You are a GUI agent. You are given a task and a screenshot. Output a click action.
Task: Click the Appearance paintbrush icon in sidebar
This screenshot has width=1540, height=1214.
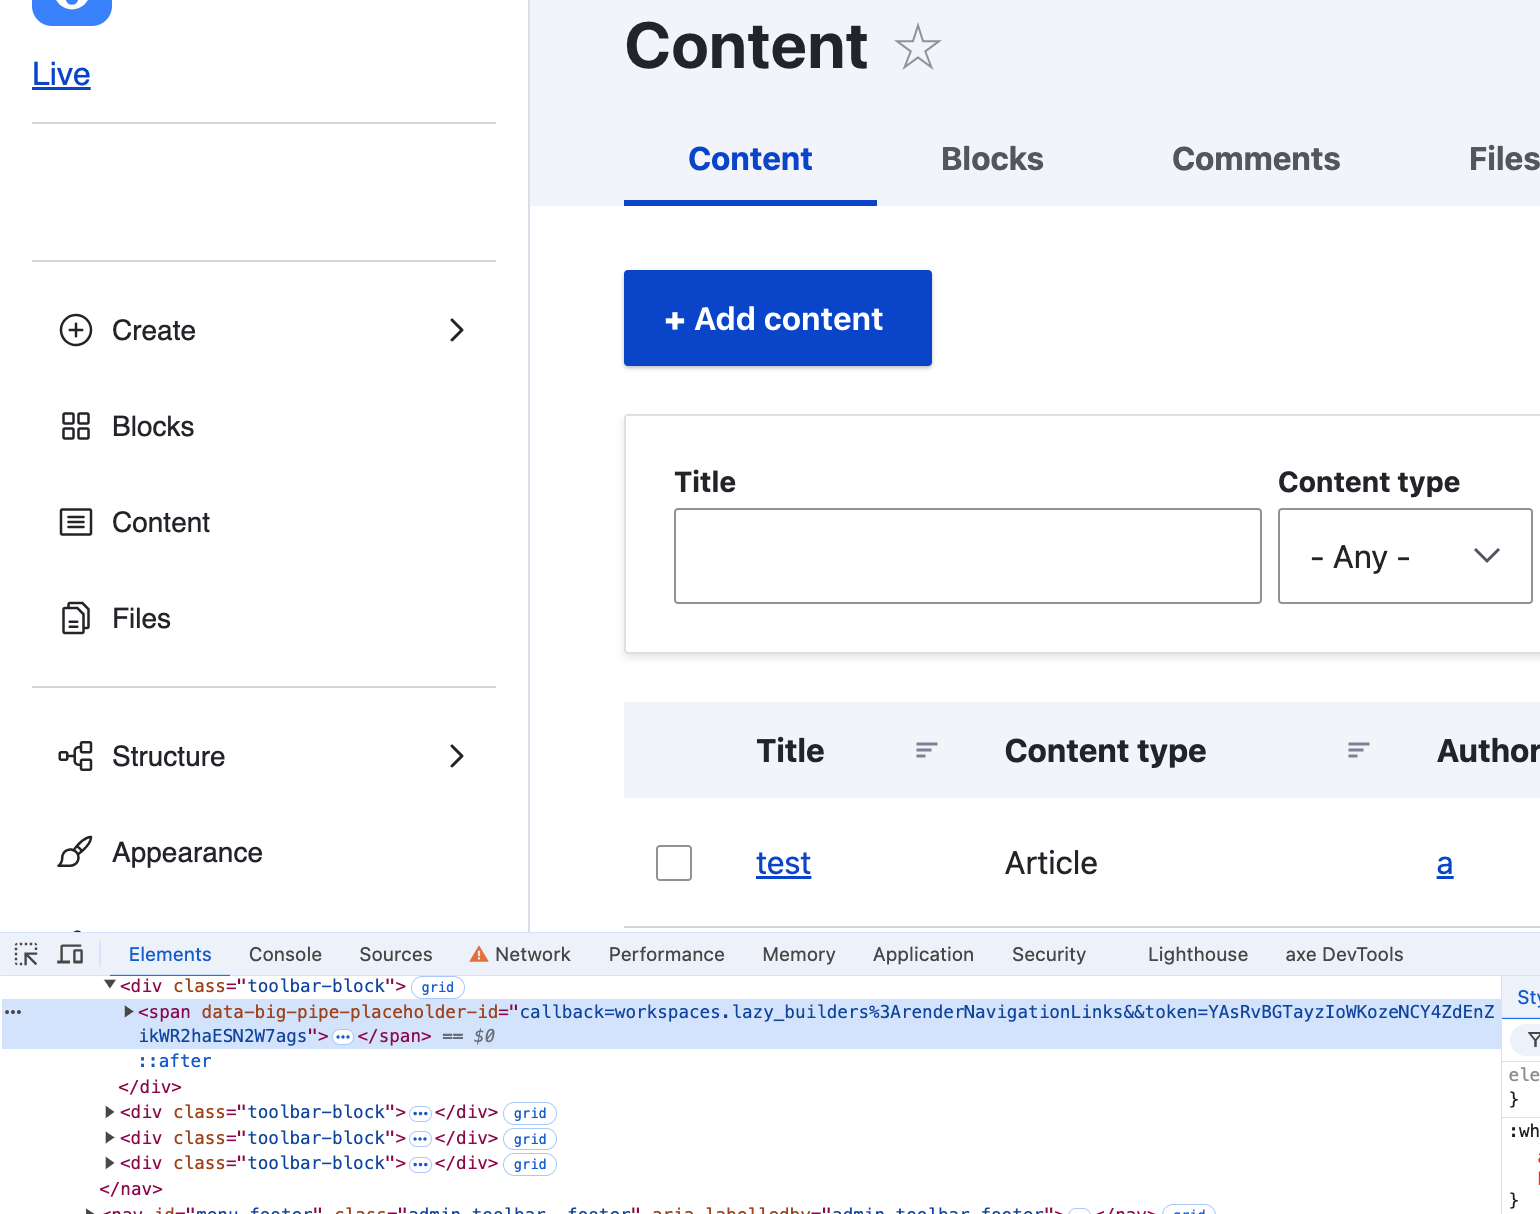(x=76, y=852)
